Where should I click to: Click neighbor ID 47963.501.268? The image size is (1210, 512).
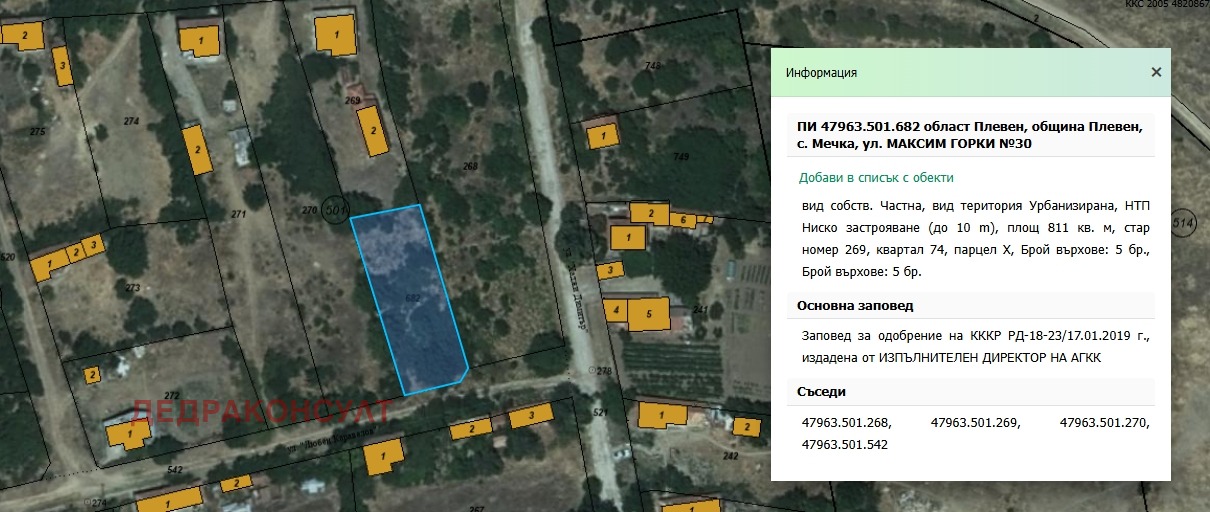click(846, 423)
